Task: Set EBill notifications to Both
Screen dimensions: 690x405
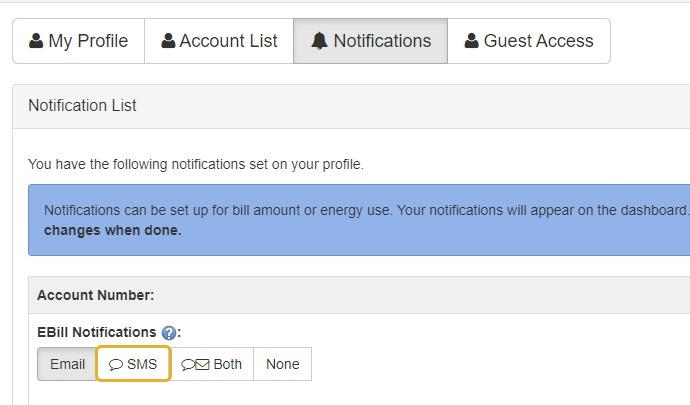Action: pyautogui.click(x=212, y=364)
